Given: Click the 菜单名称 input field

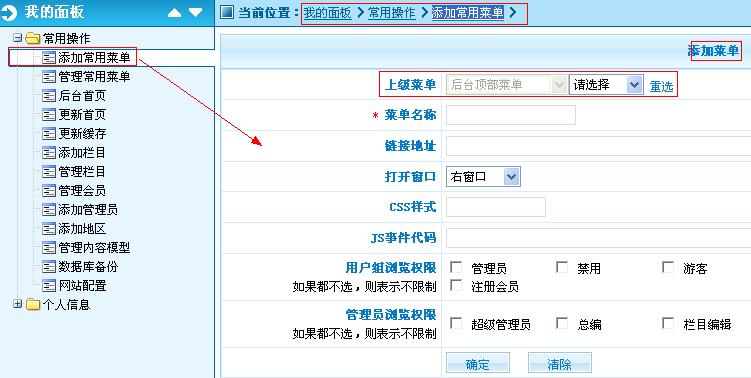Looking at the screenshot, I should point(511,115).
